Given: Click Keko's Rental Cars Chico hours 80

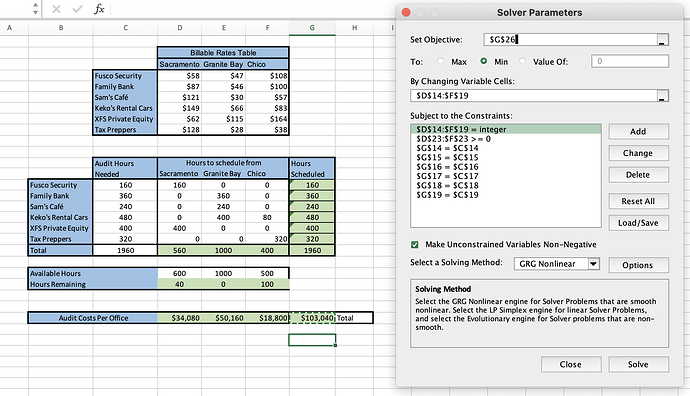Looking at the screenshot, I should 268,217.
